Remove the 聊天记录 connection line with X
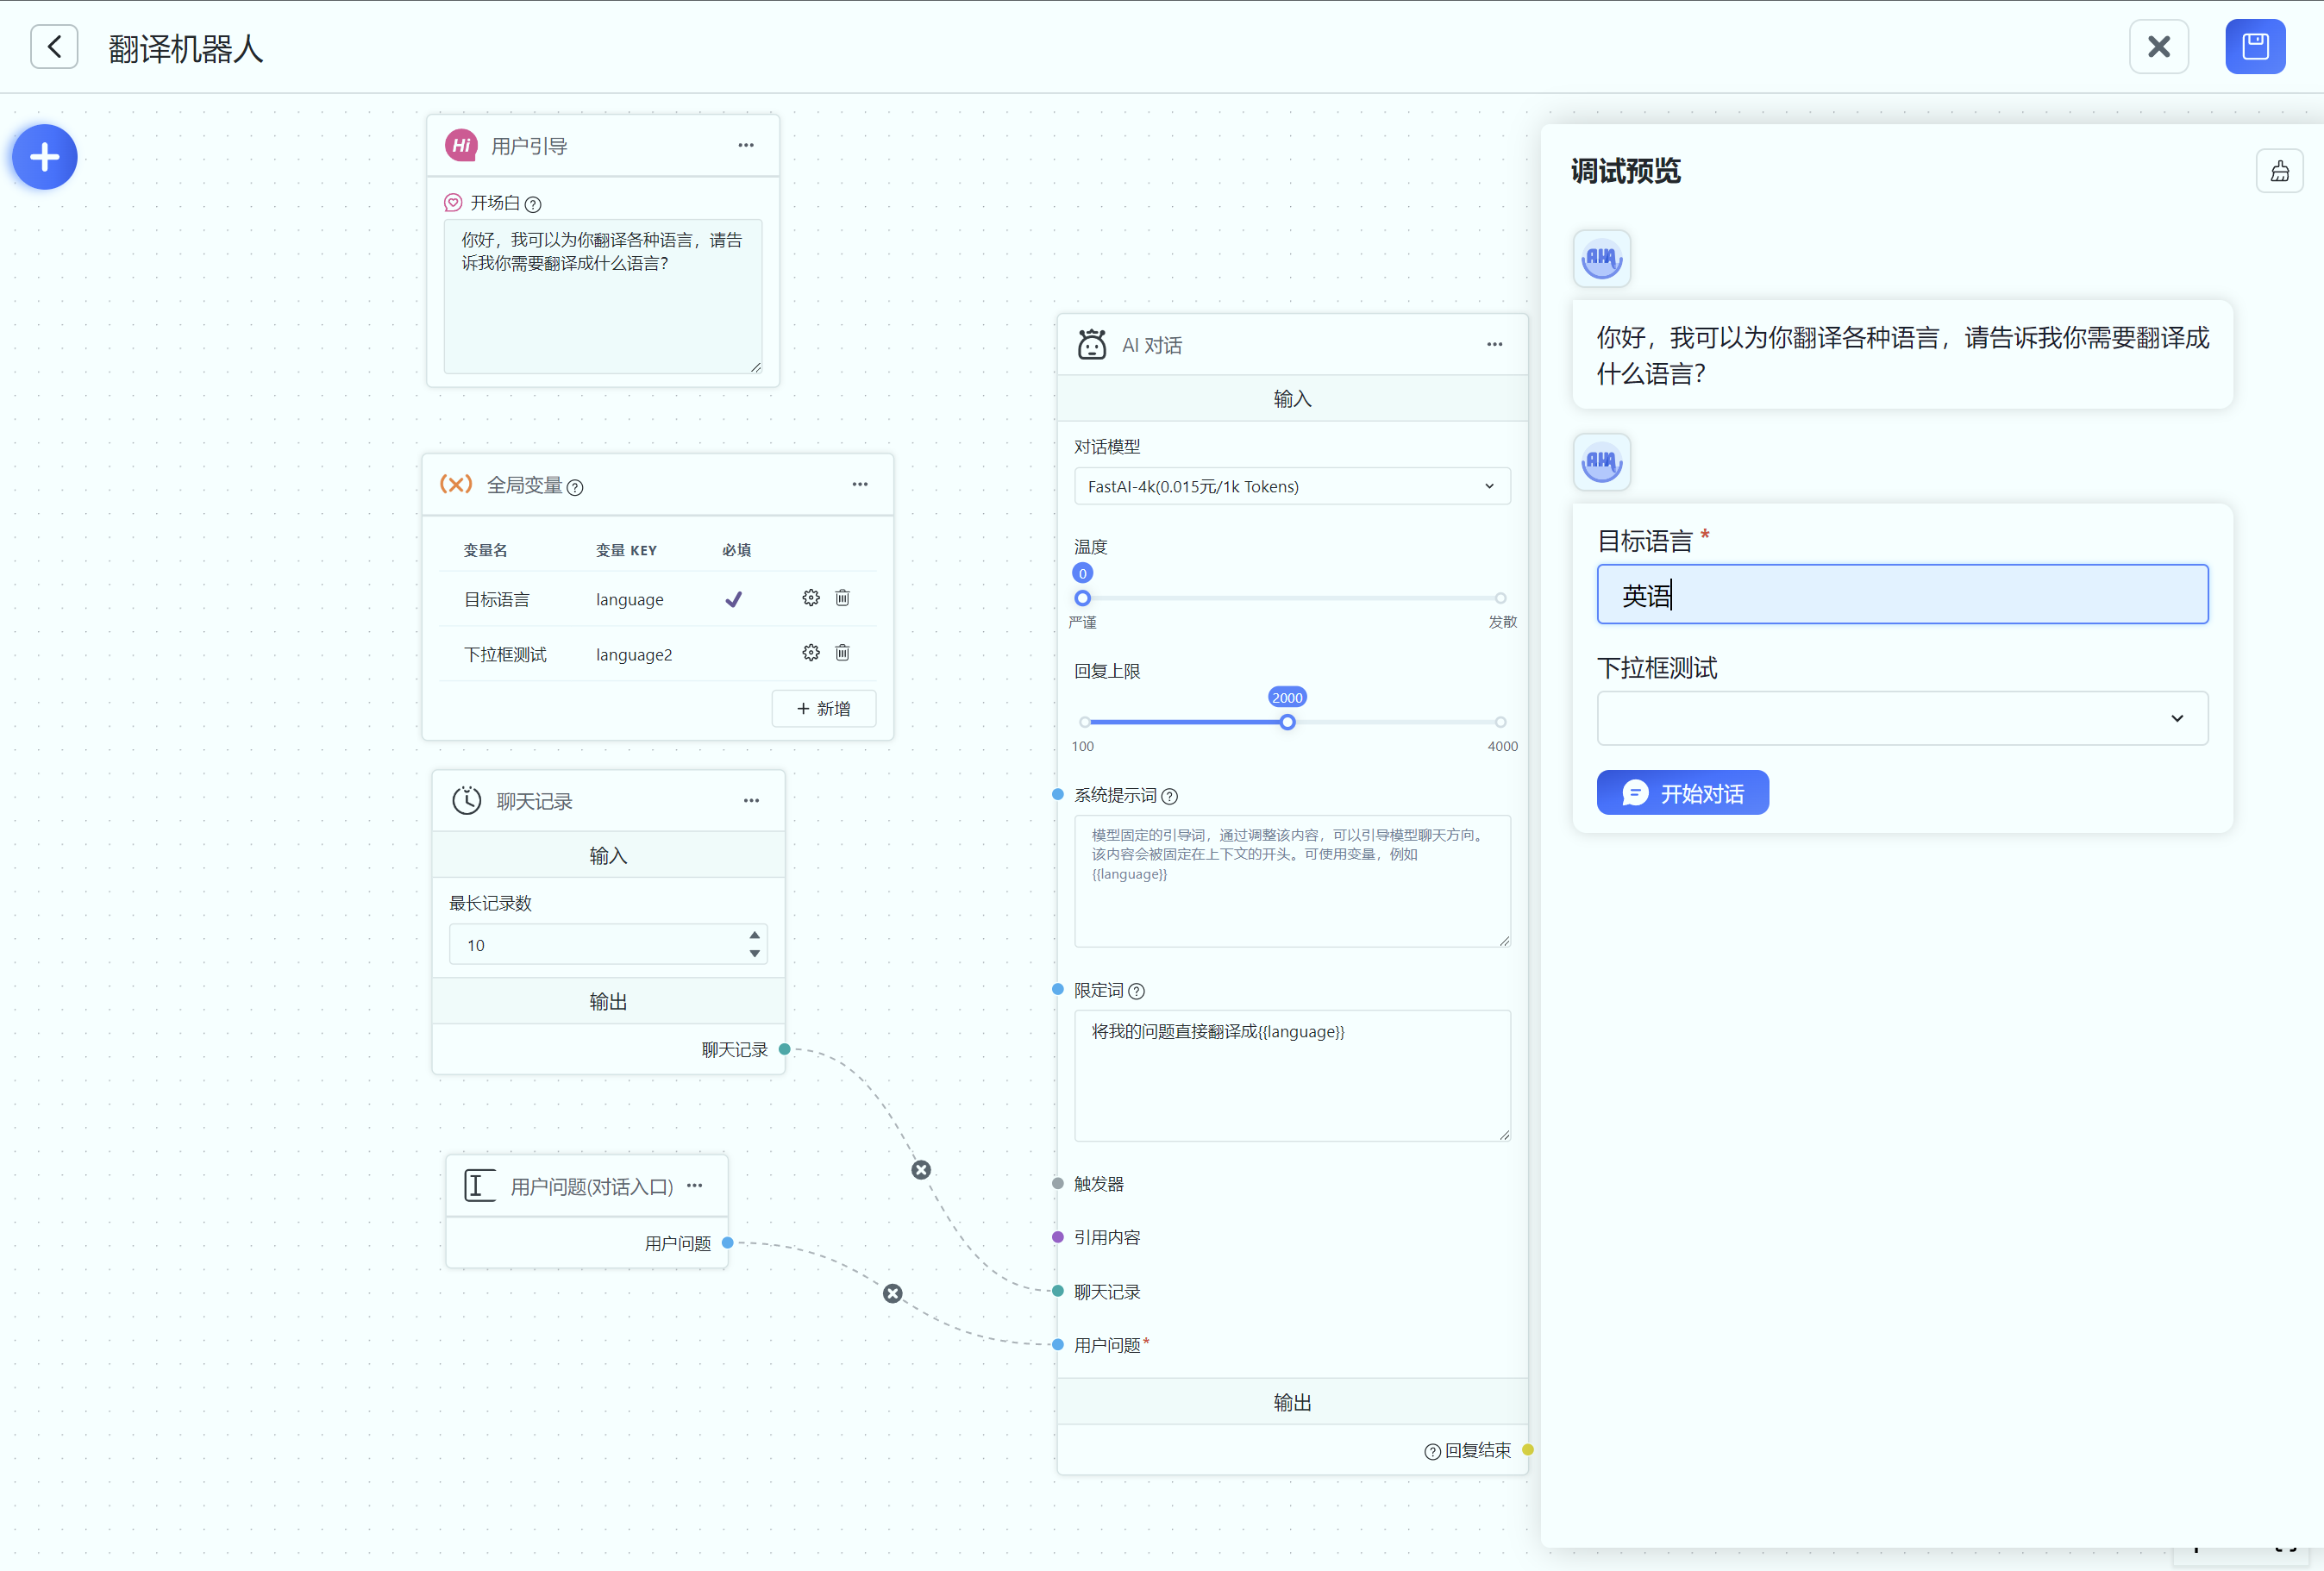Viewport: 2324px width, 1571px height. (921, 1170)
